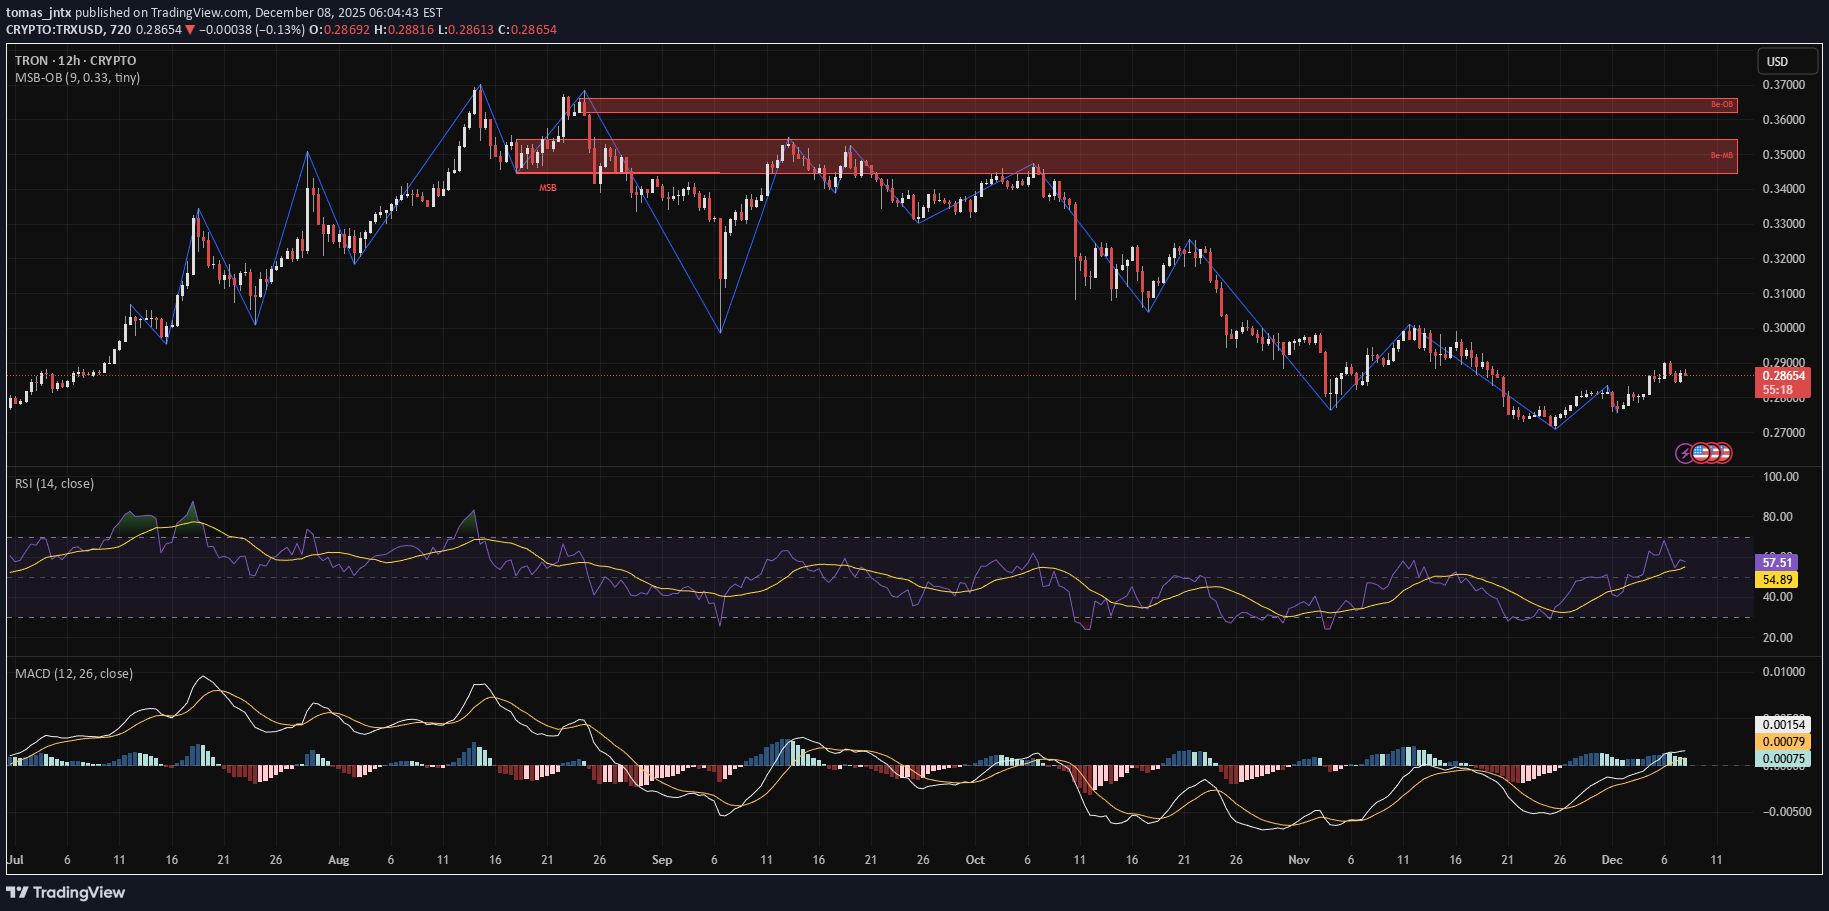Click the Be-MB zone label

[1721, 155]
